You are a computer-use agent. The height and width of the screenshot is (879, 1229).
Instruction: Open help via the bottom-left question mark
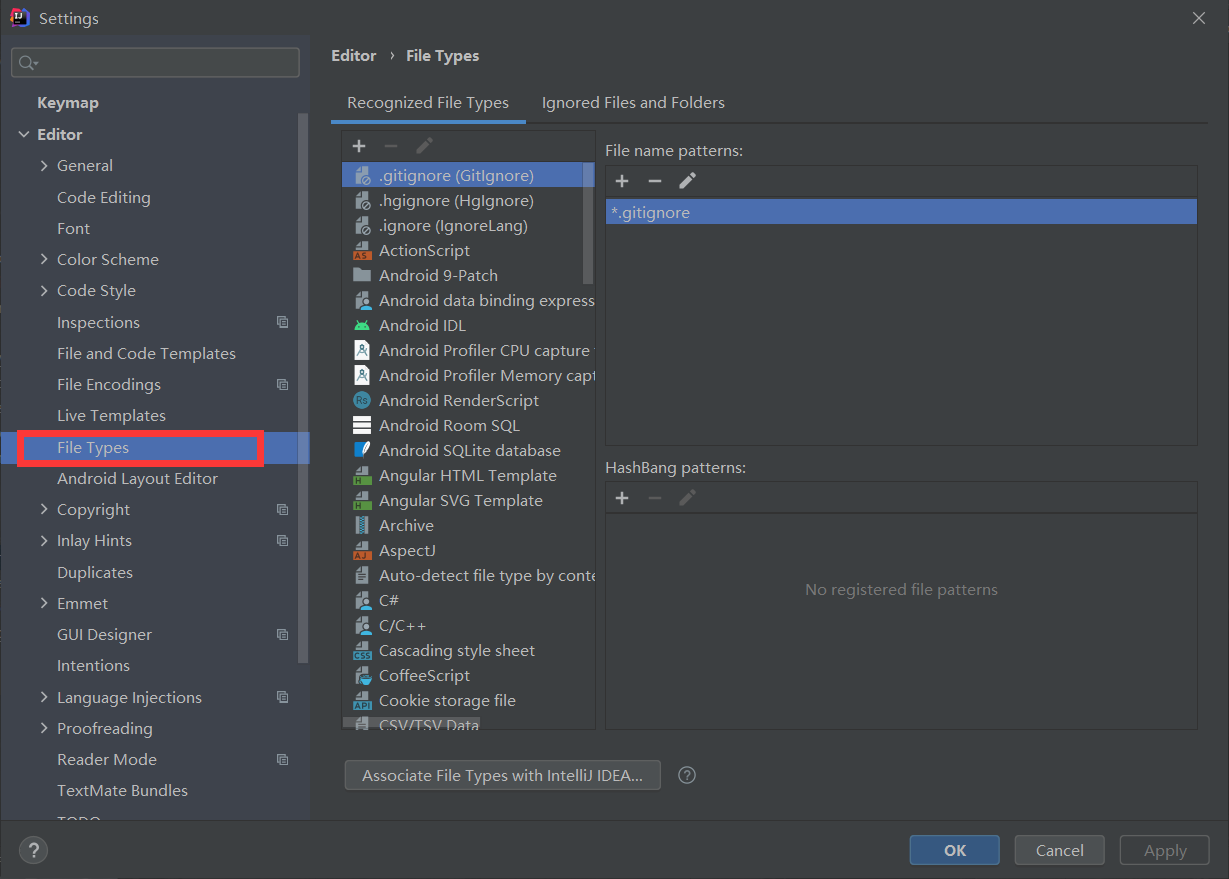click(x=33, y=851)
